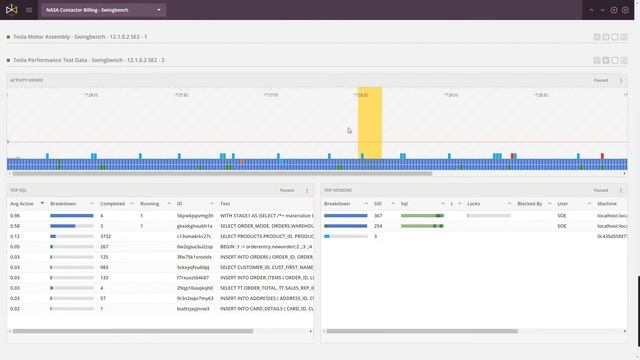640x360 pixels.
Task: Select session row with SID 254
Action: tap(474, 226)
